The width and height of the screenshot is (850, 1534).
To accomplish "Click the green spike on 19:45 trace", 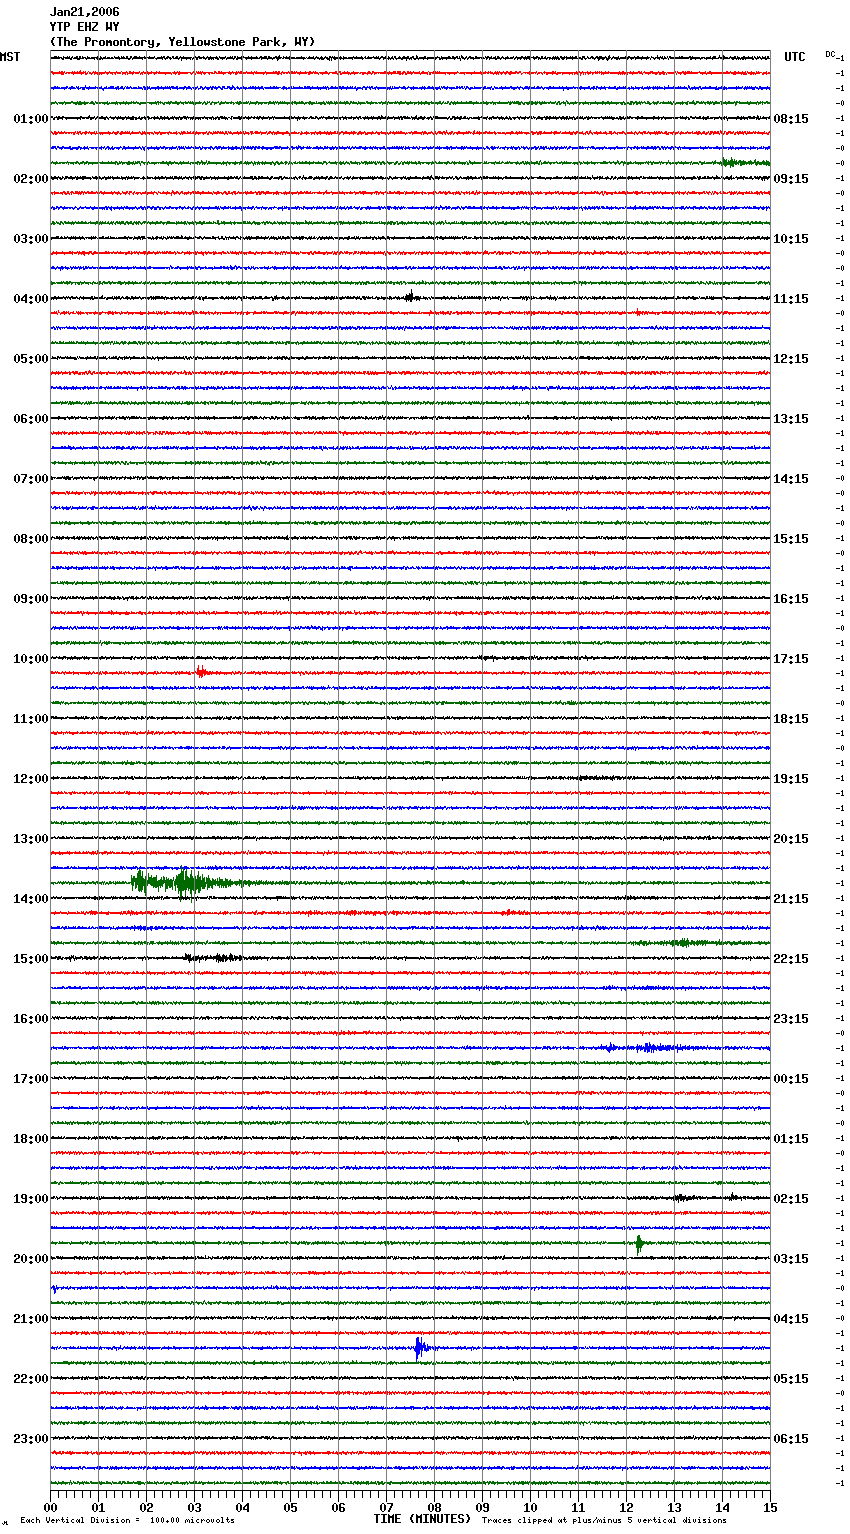I will pos(639,1244).
